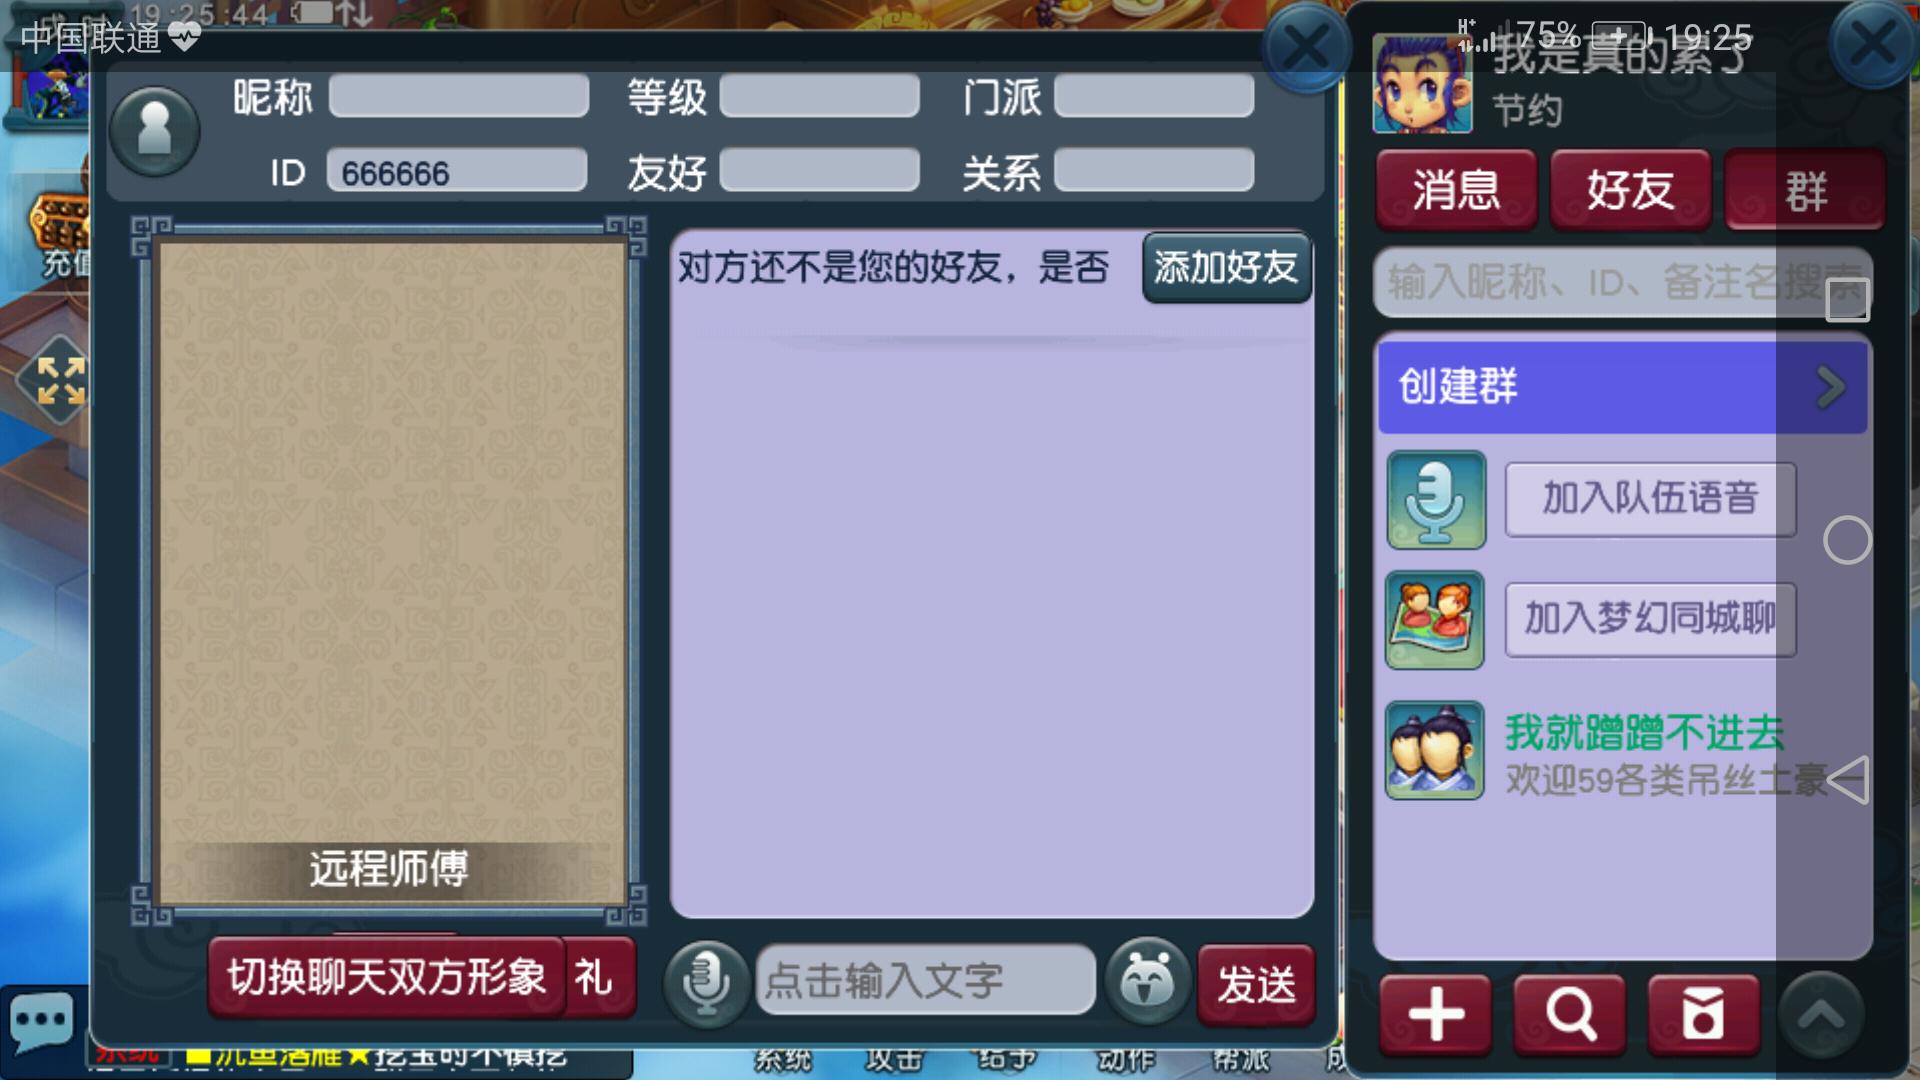Collapse panel with round up-arrow button
The height and width of the screenshot is (1080, 1920).
1821,1016
